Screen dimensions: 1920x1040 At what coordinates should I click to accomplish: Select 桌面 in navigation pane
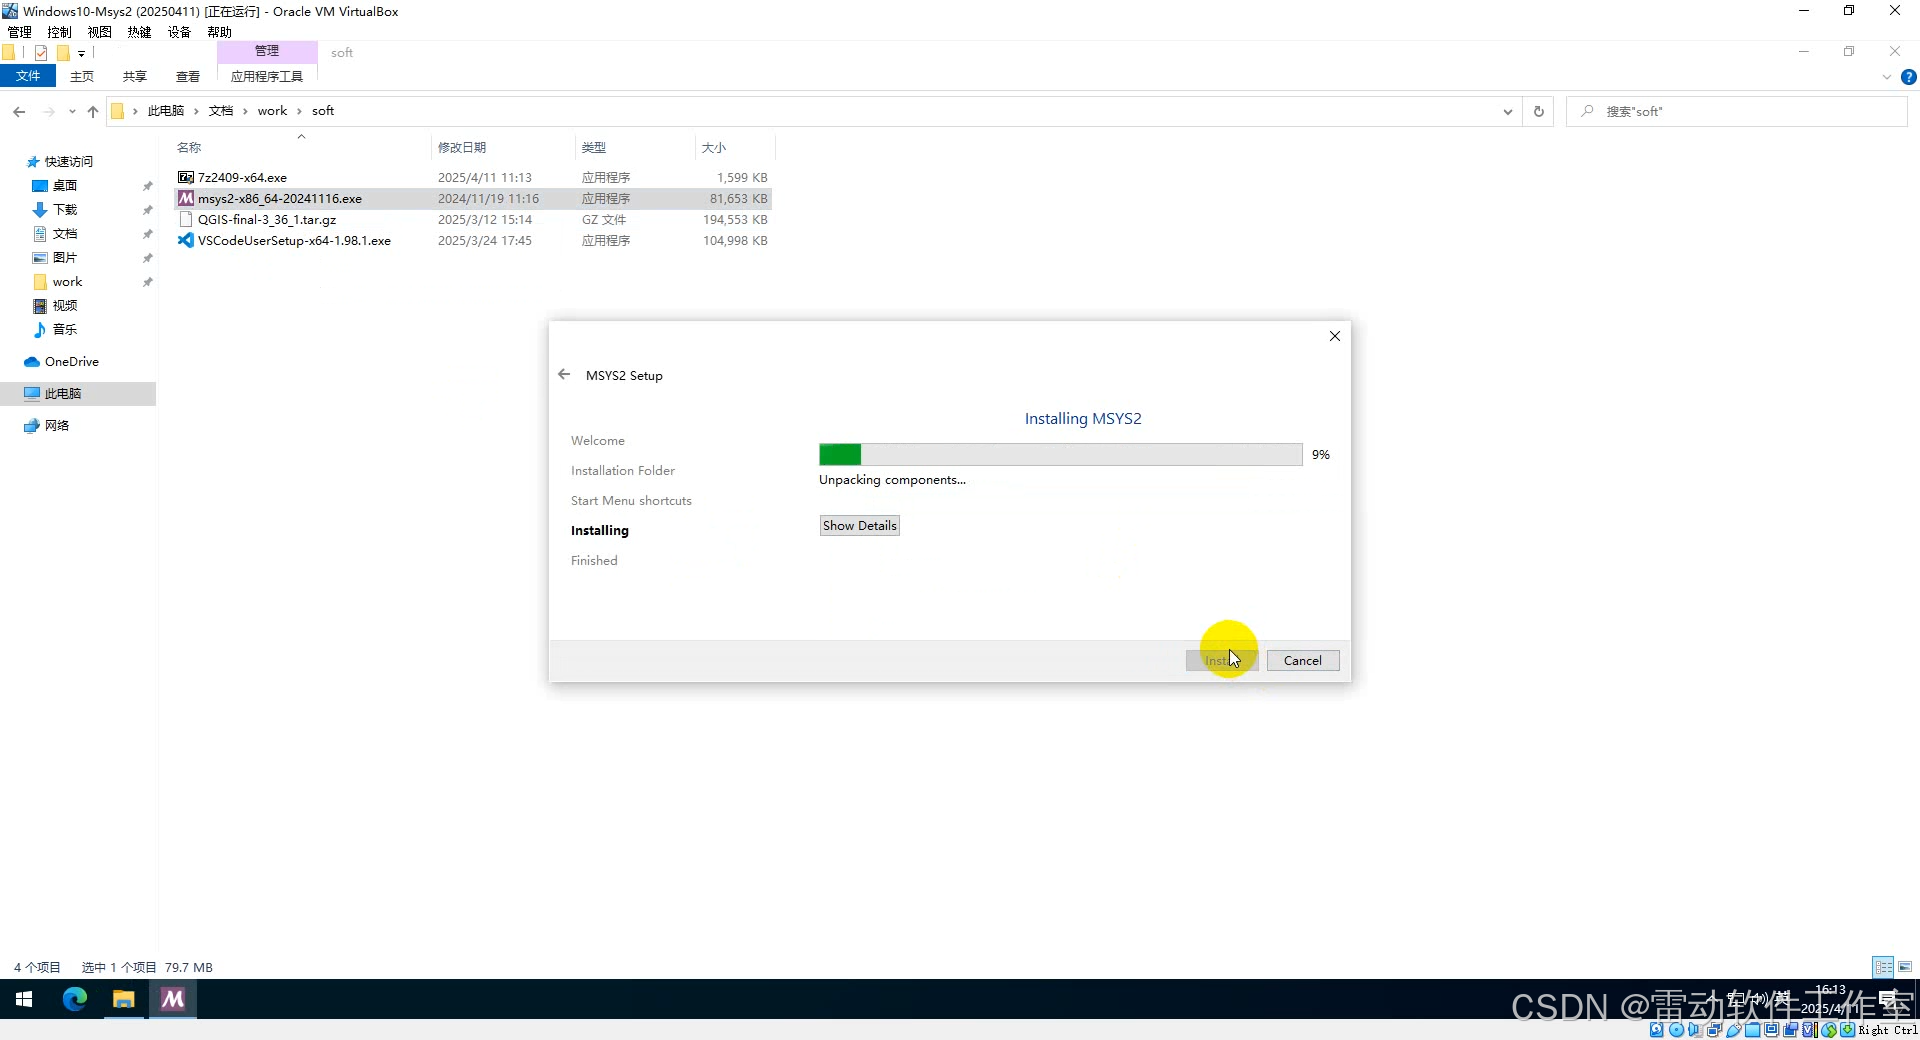click(x=65, y=185)
